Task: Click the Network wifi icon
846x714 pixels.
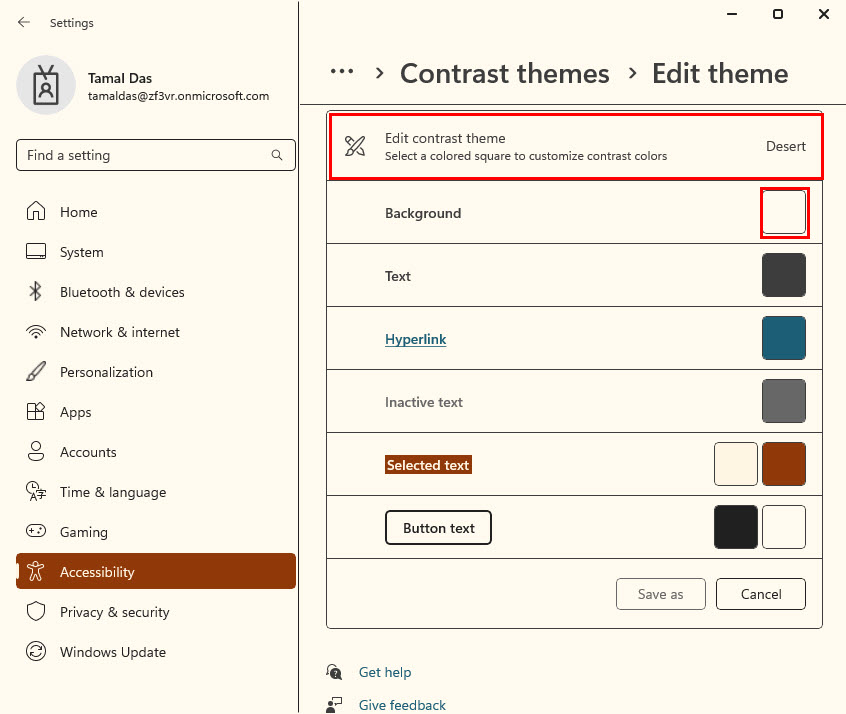Action: pyautogui.click(x=36, y=331)
